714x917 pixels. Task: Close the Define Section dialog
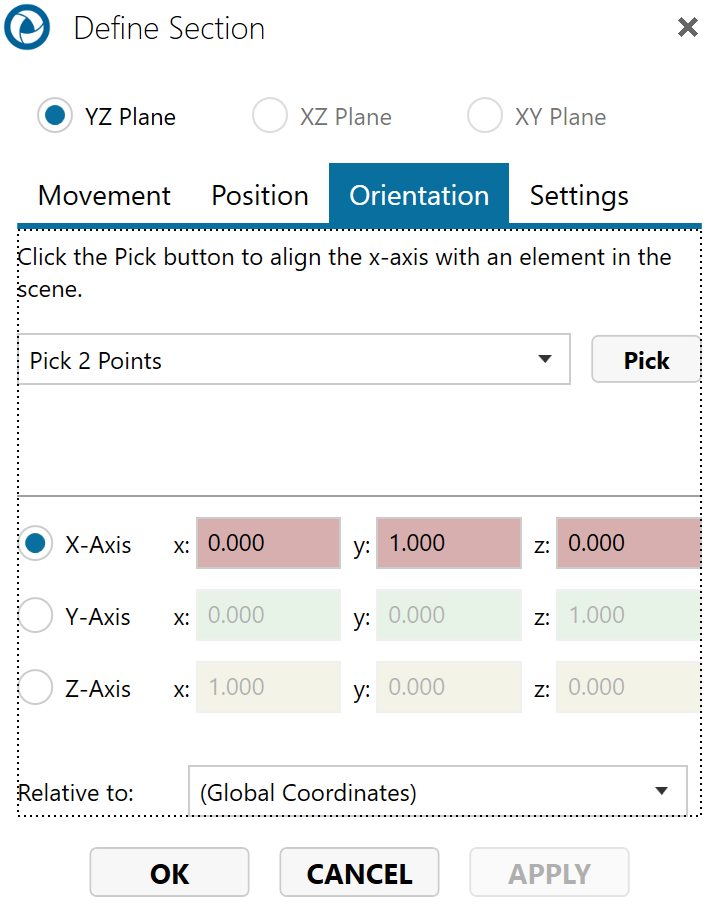[688, 28]
